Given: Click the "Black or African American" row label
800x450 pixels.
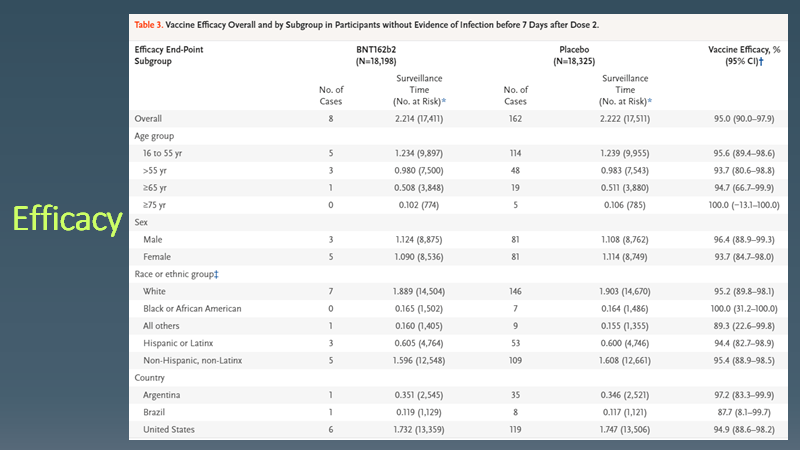Looking at the screenshot, I should tap(193, 308).
